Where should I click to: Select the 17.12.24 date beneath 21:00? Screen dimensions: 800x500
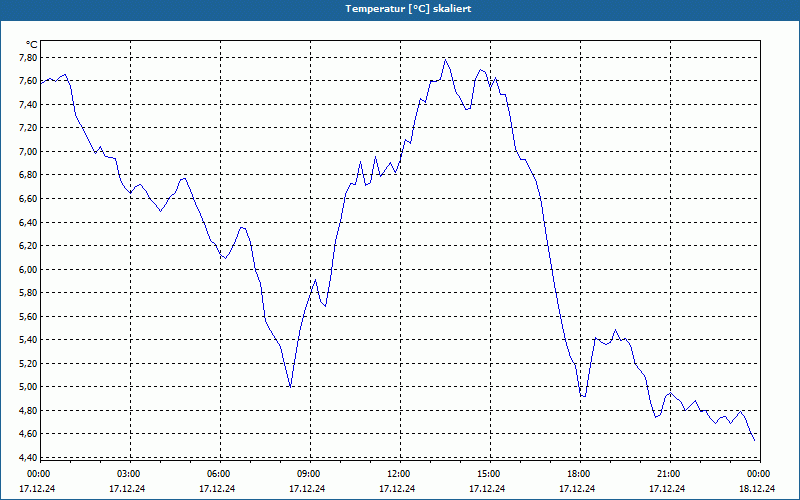tap(667, 488)
